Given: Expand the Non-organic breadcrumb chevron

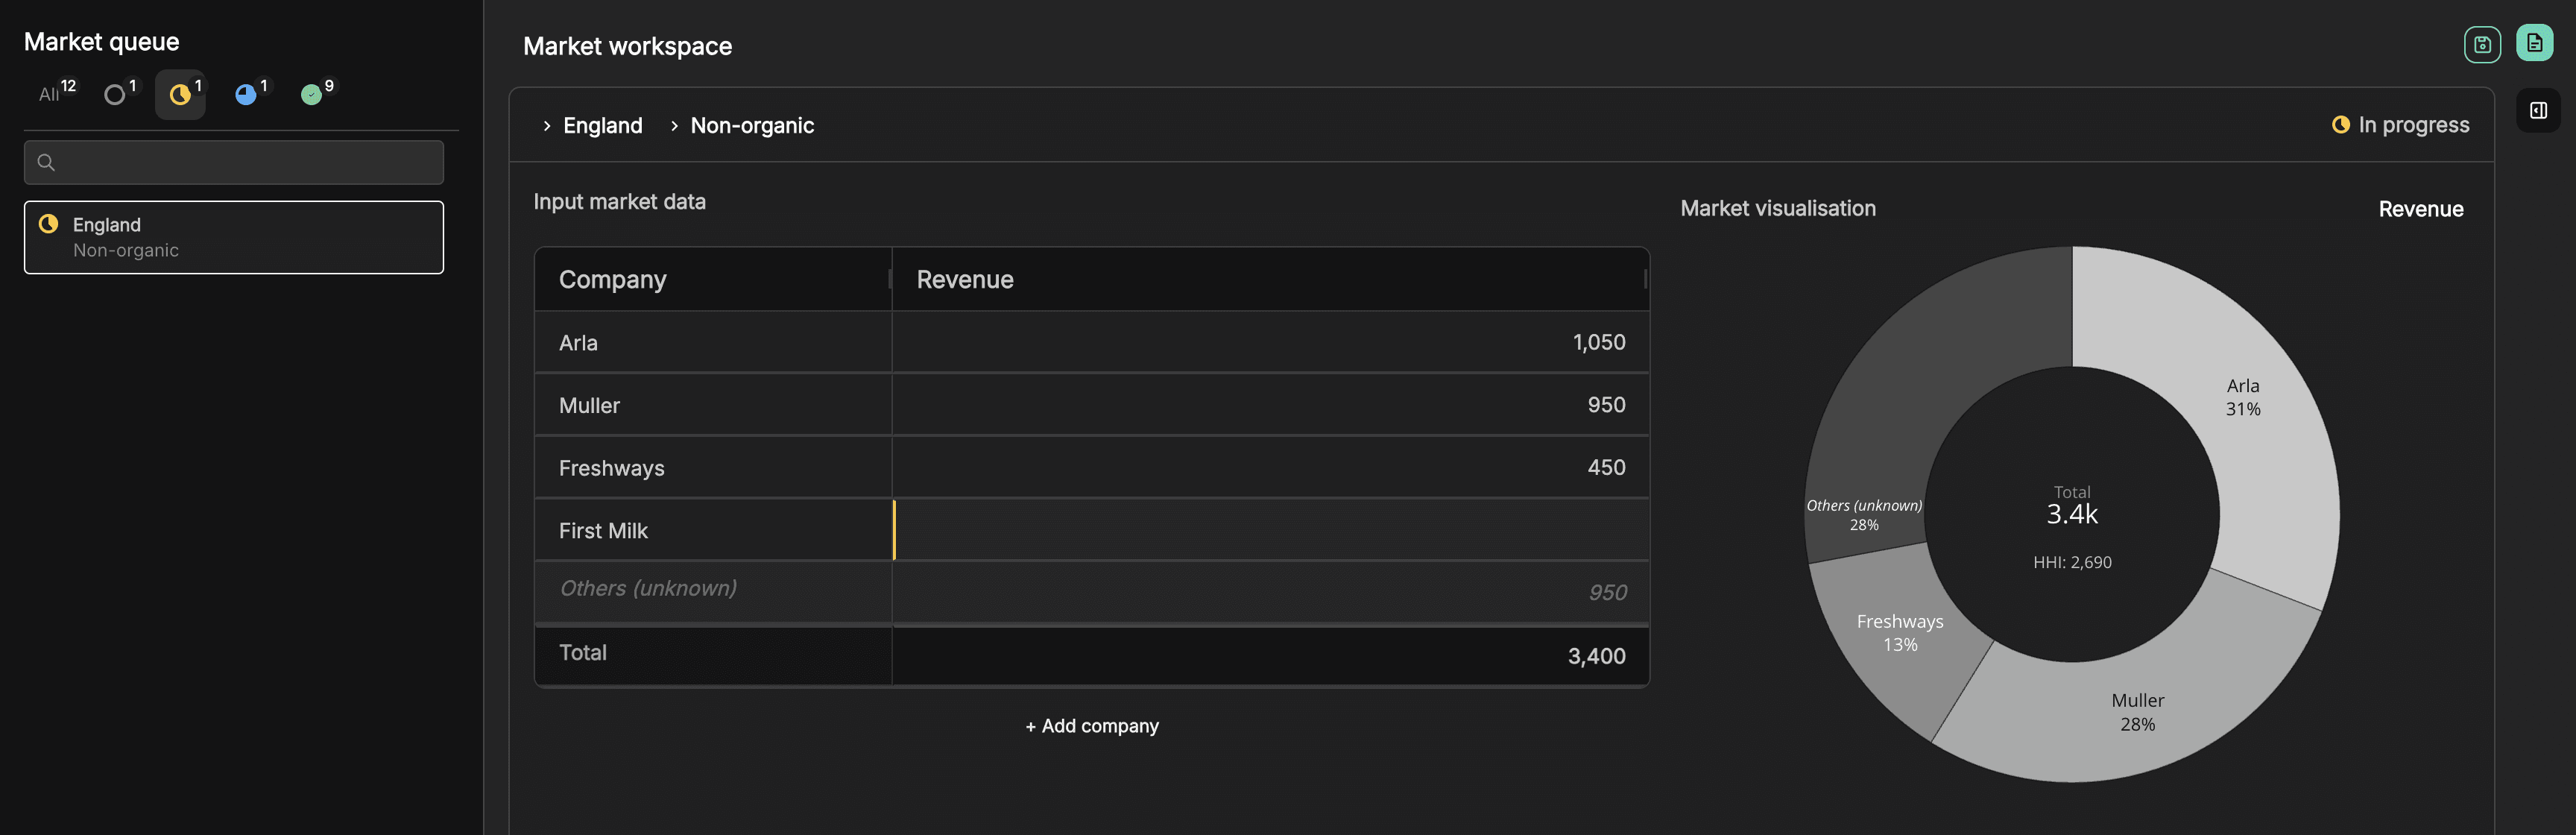Looking at the screenshot, I should 674,126.
